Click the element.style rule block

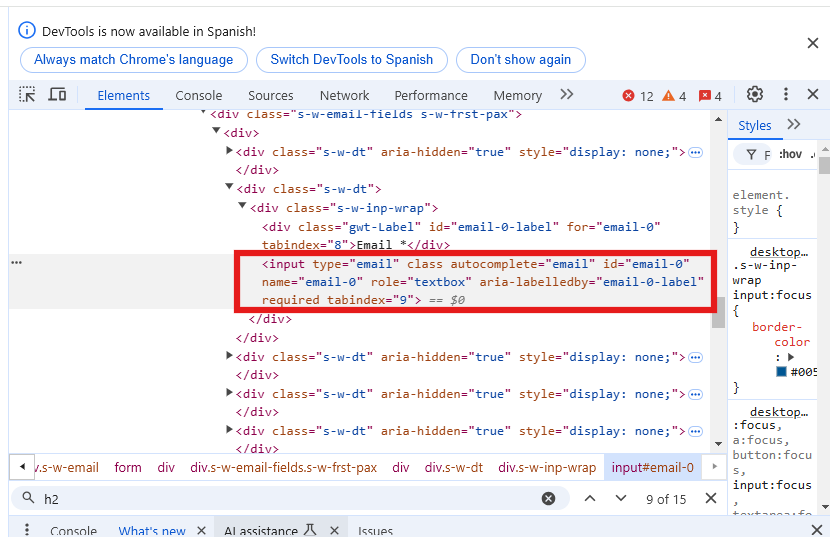click(x=773, y=211)
